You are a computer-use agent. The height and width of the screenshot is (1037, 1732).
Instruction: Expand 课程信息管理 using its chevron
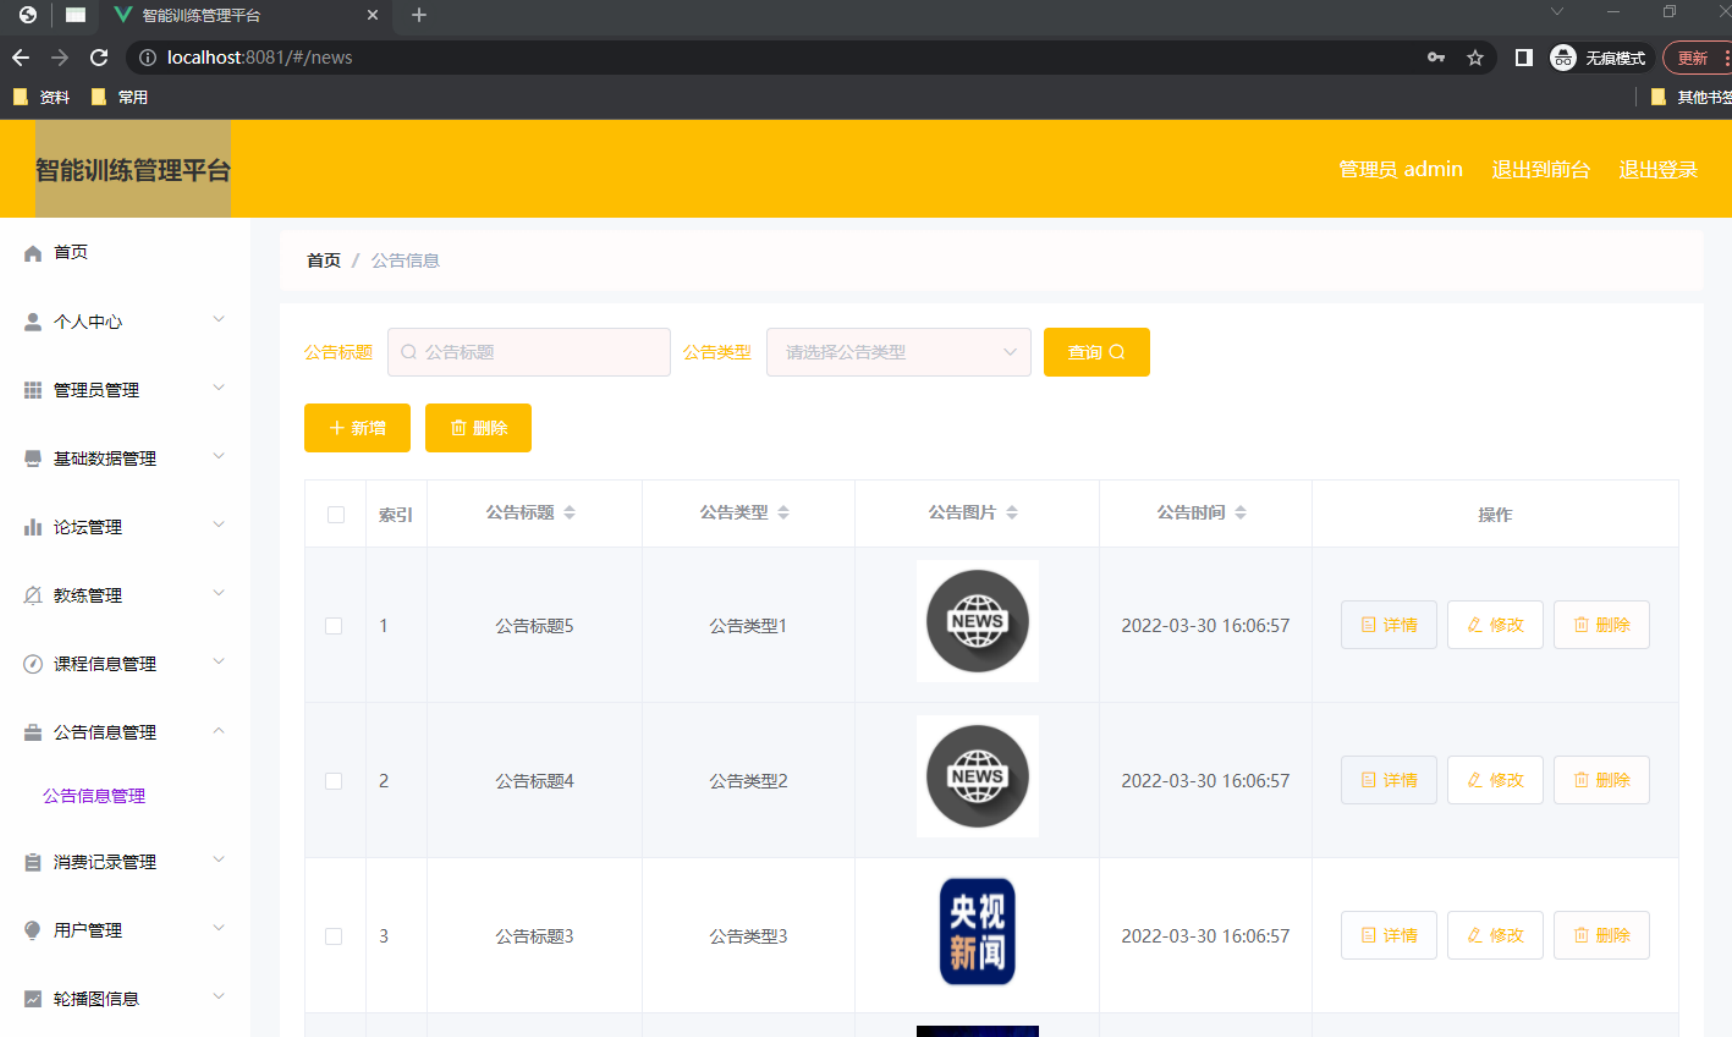tap(219, 662)
